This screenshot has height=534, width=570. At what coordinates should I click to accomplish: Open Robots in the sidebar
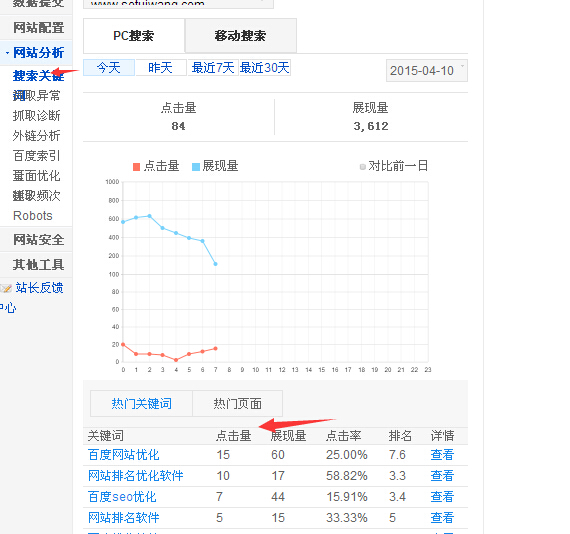(x=33, y=216)
